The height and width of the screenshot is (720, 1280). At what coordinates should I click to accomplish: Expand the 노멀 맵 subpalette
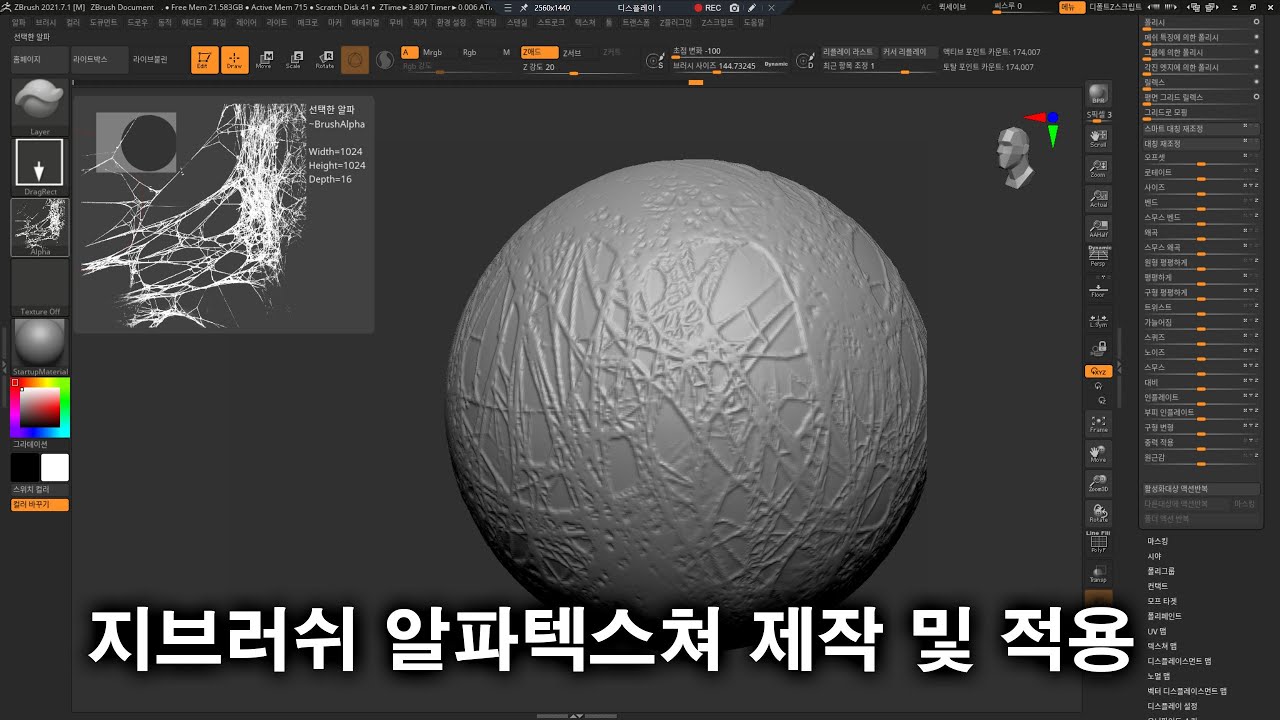pos(1158,676)
